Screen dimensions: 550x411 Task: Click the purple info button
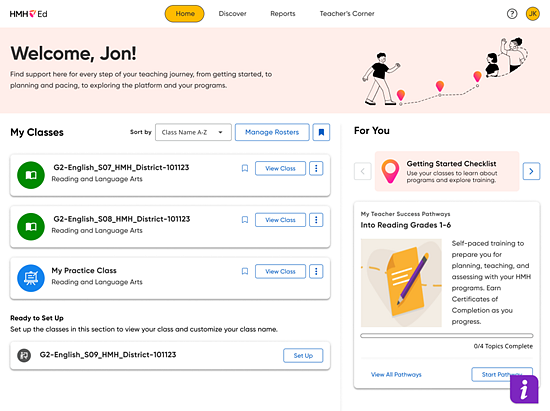524,389
